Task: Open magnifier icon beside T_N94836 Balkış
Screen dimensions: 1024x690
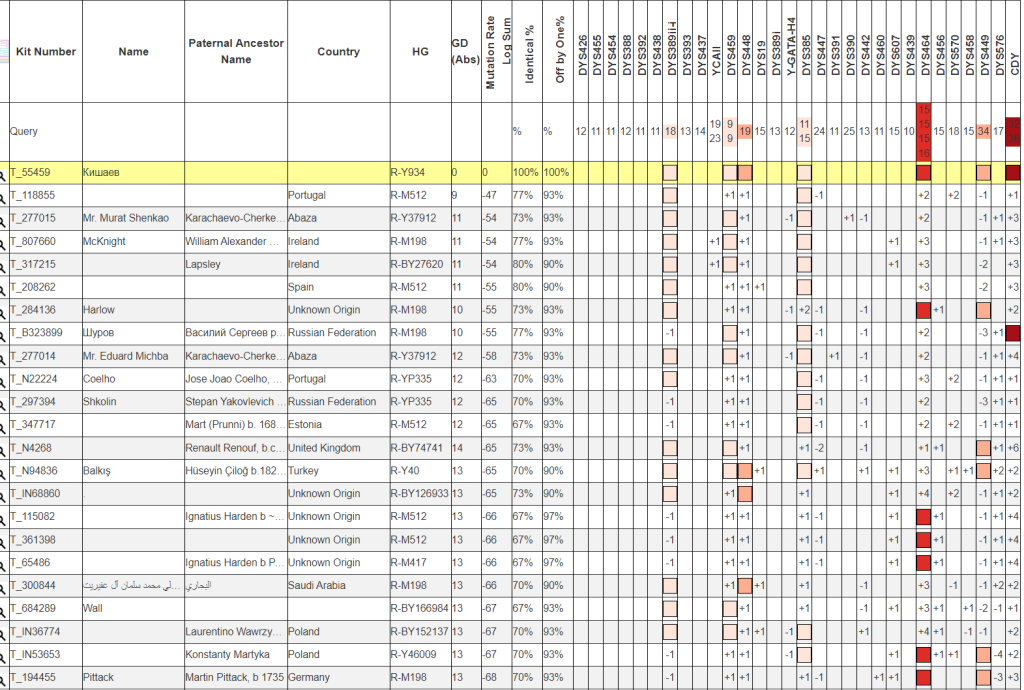Action: pyautogui.click(x=4, y=471)
